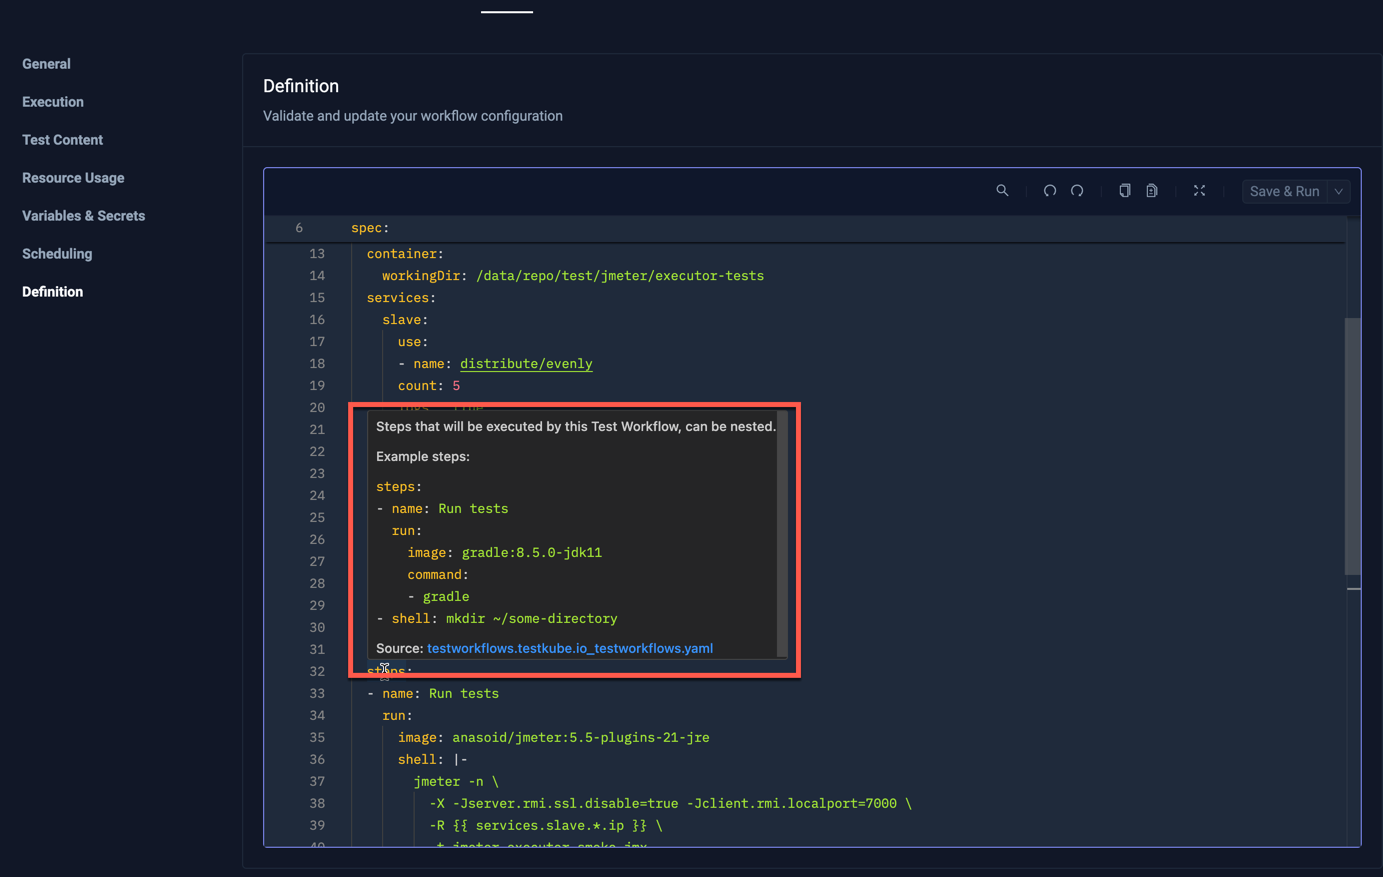1383x877 pixels.
Task: Click line number 14 in the editor
Action: 317,275
